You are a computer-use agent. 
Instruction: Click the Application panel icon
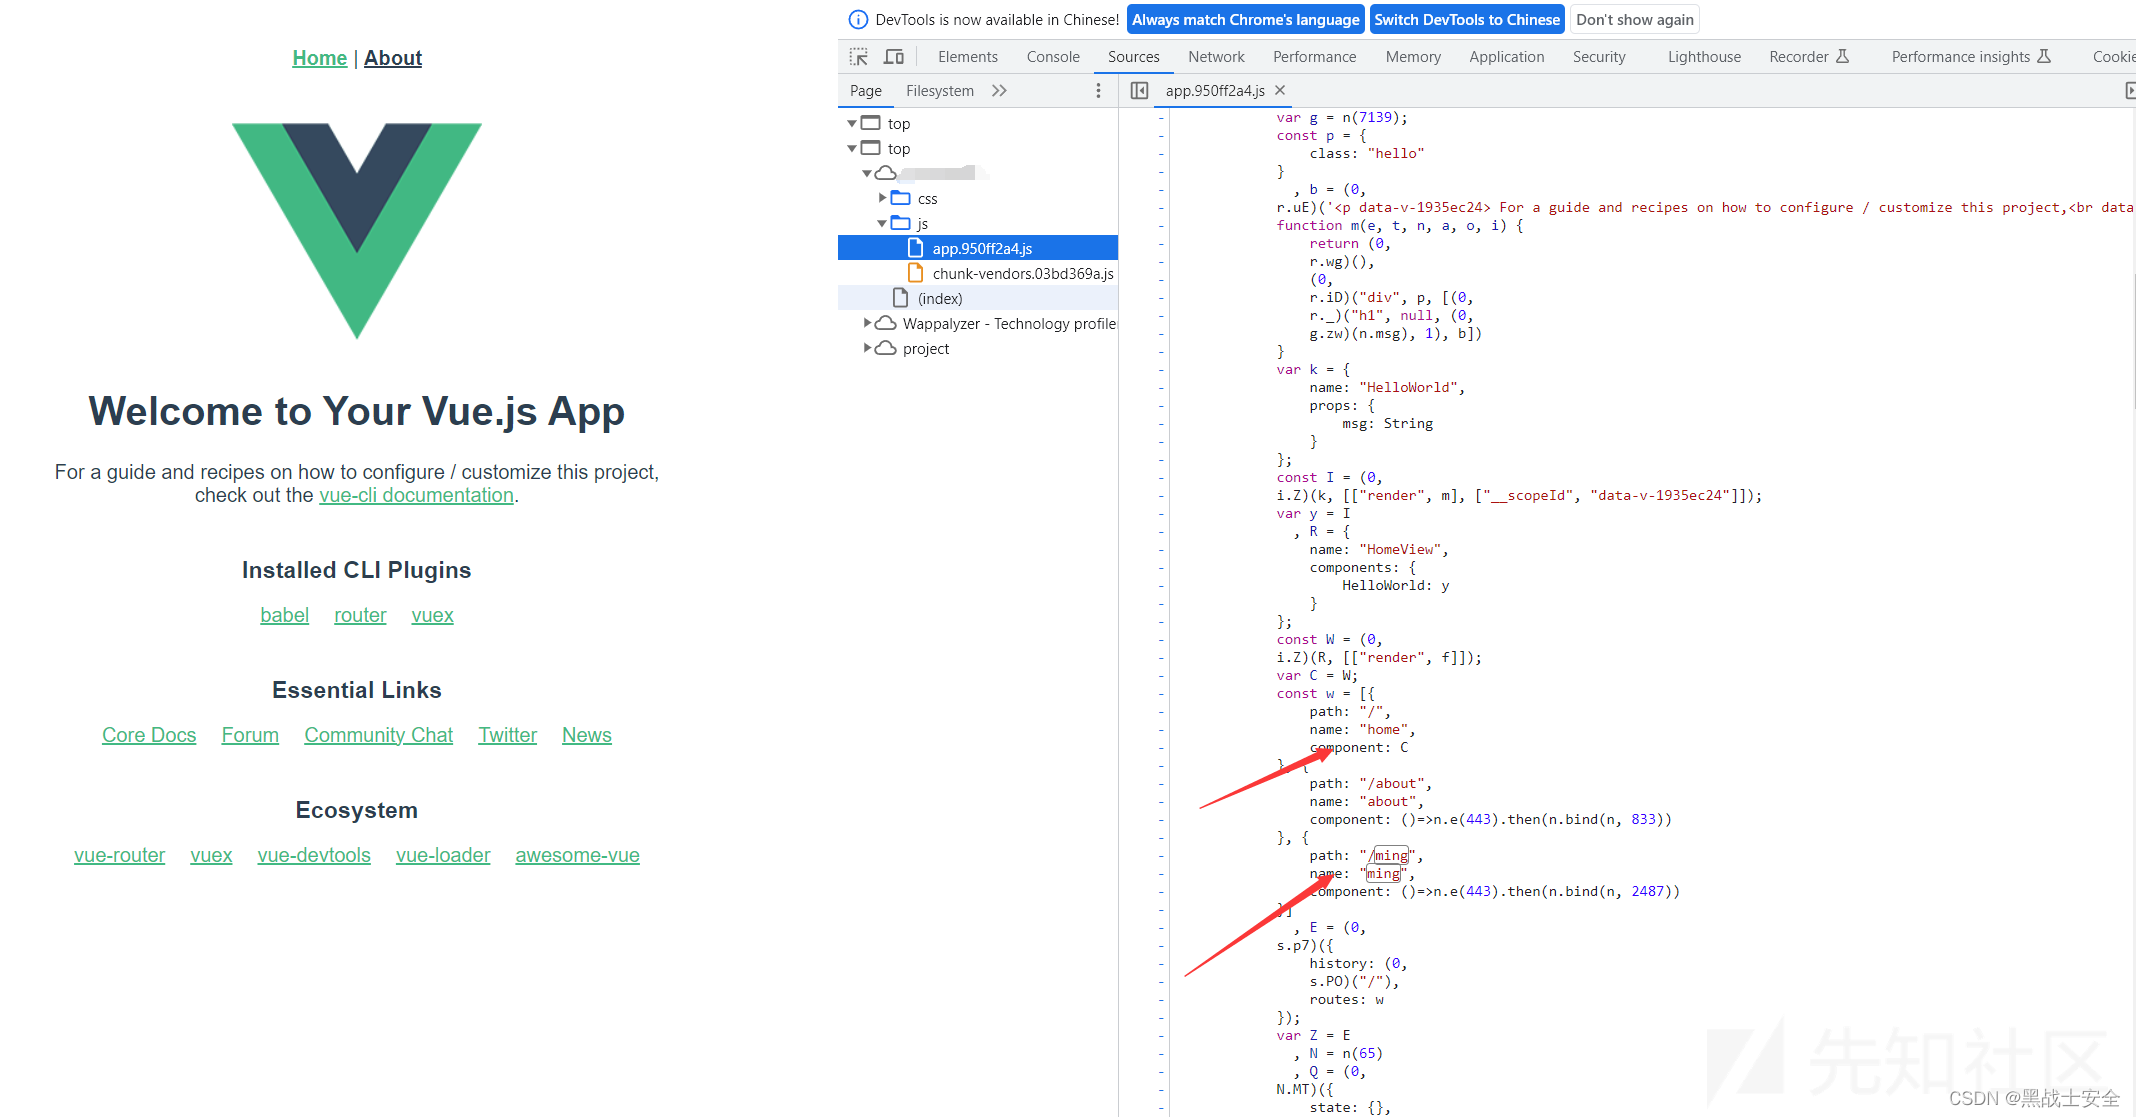click(x=1503, y=56)
